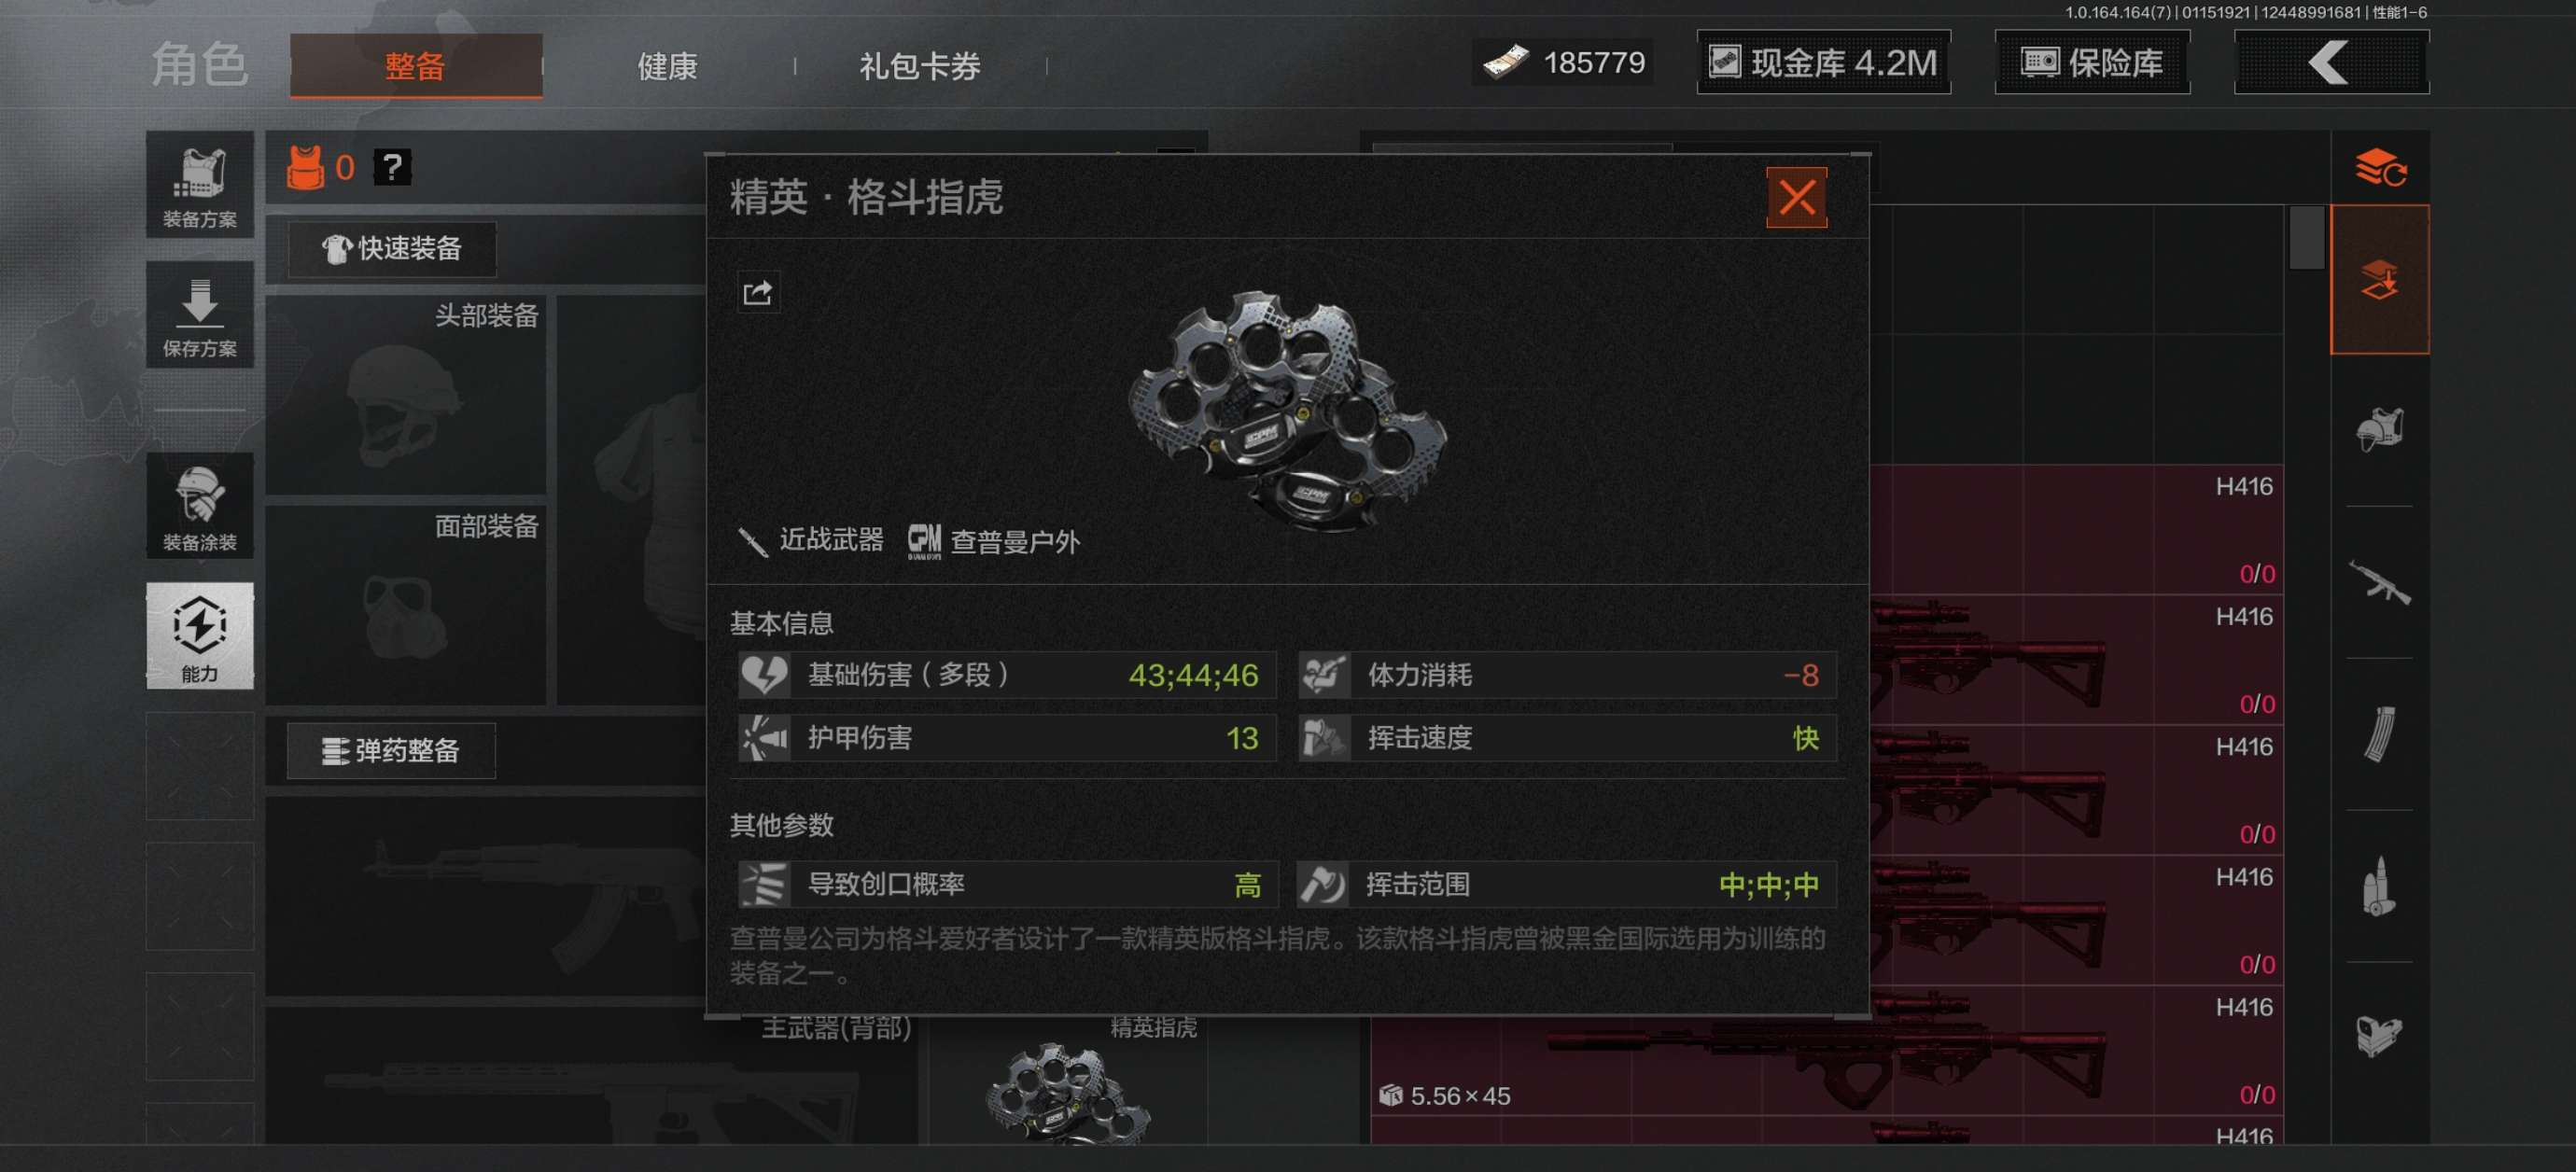Open the 装备方案 loadout icon
The image size is (2576, 1172).
pyautogui.click(x=200, y=185)
